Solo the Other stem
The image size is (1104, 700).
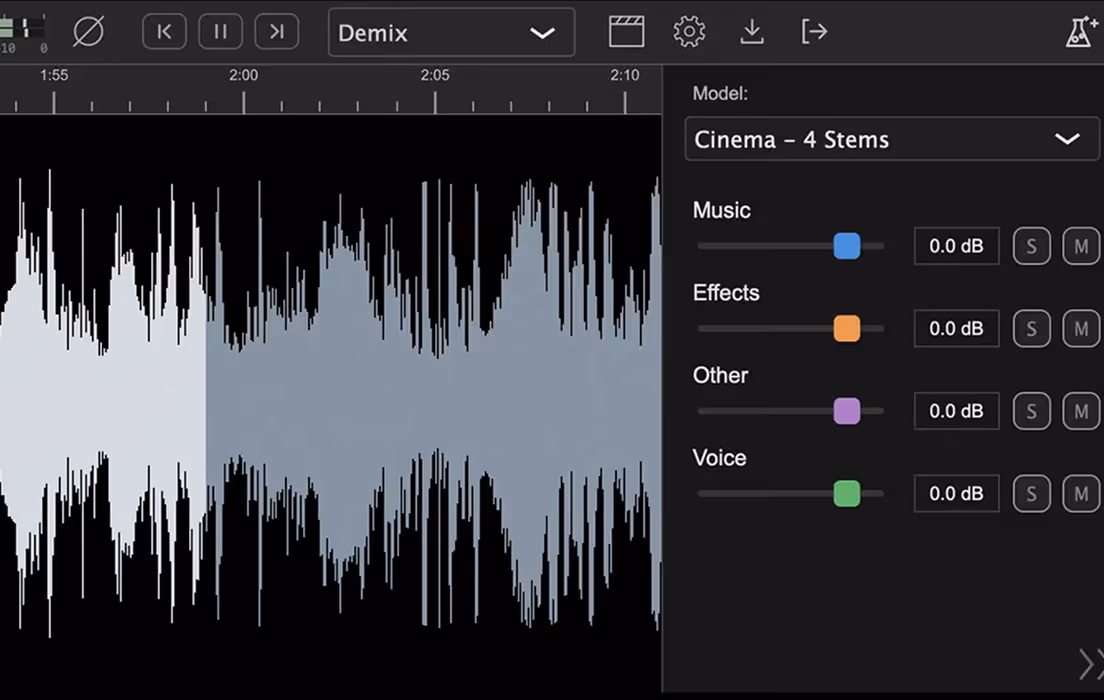tap(1032, 411)
